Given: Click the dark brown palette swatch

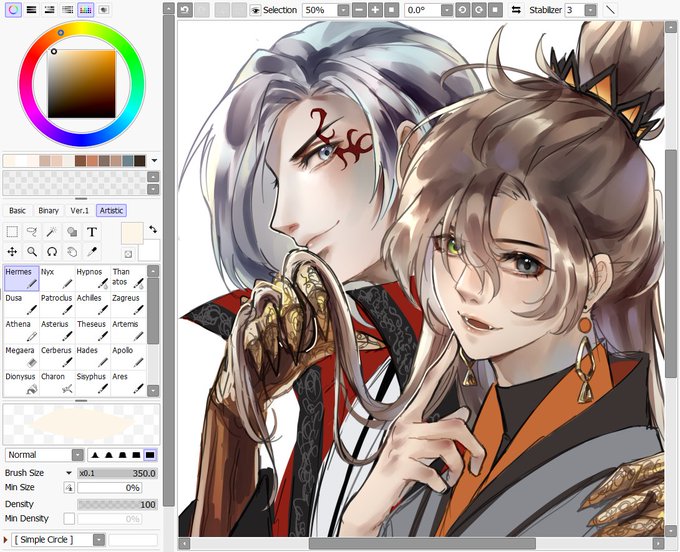Looking at the screenshot, I should (140, 161).
